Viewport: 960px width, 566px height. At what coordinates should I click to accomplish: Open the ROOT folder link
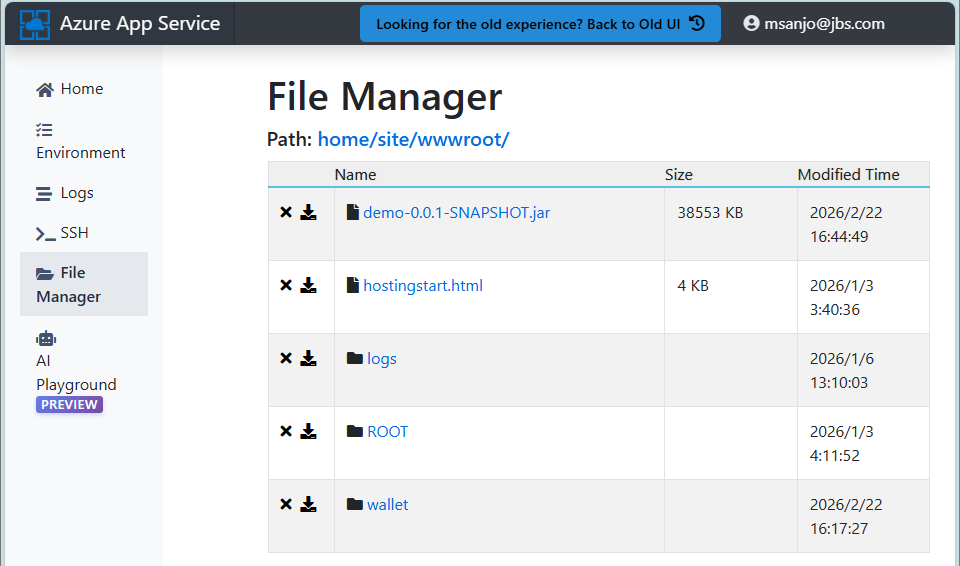388,432
